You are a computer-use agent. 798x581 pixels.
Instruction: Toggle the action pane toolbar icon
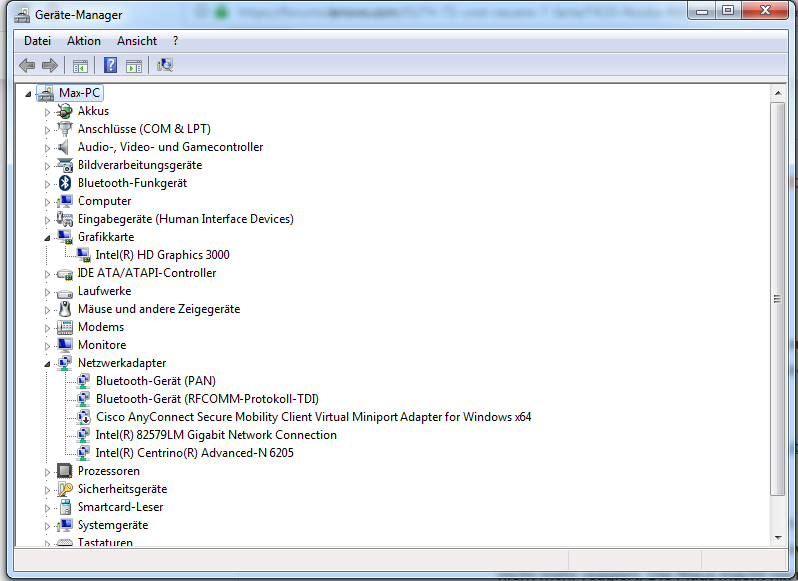point(134,66)
